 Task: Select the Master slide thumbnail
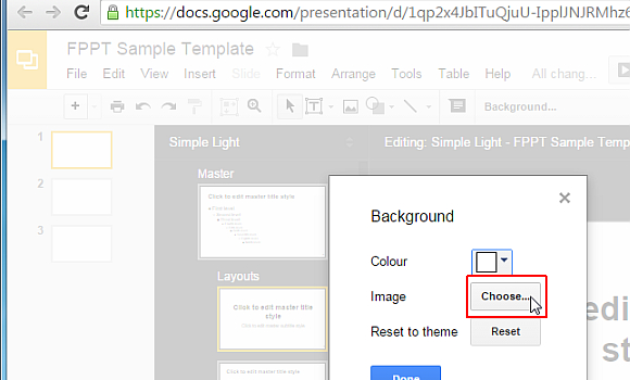click(x=262, y=222)
